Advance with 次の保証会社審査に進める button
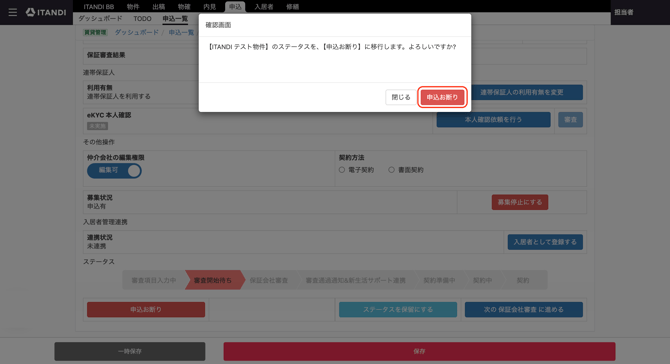The height and width of the screenshot is (364, 670). tap(523, 309)
